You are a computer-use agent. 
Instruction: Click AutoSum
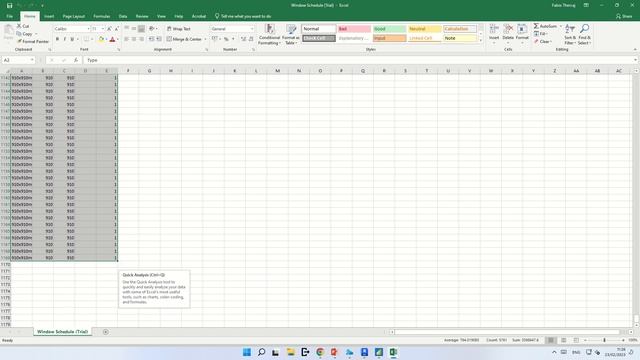545,26
